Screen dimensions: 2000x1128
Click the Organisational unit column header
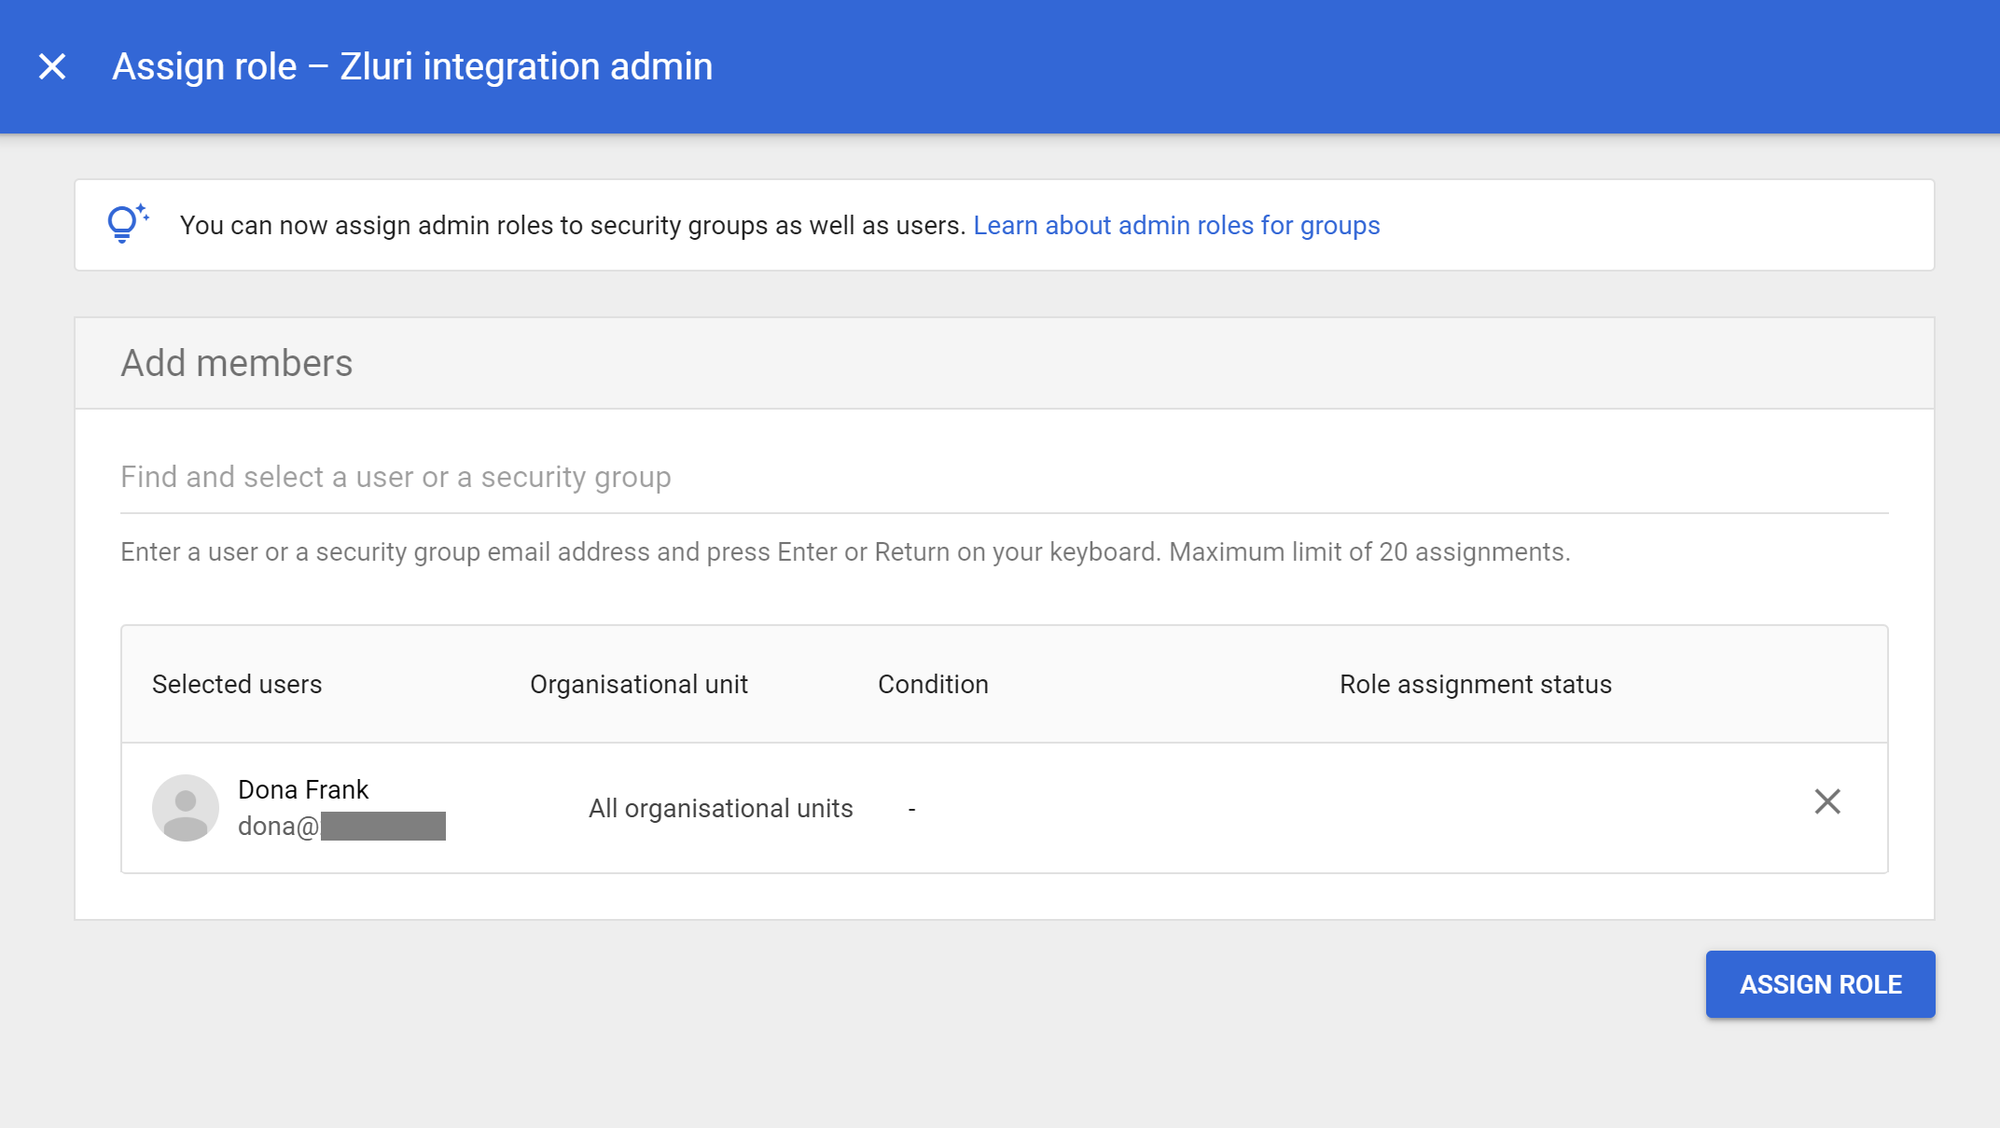click(638, 685)
